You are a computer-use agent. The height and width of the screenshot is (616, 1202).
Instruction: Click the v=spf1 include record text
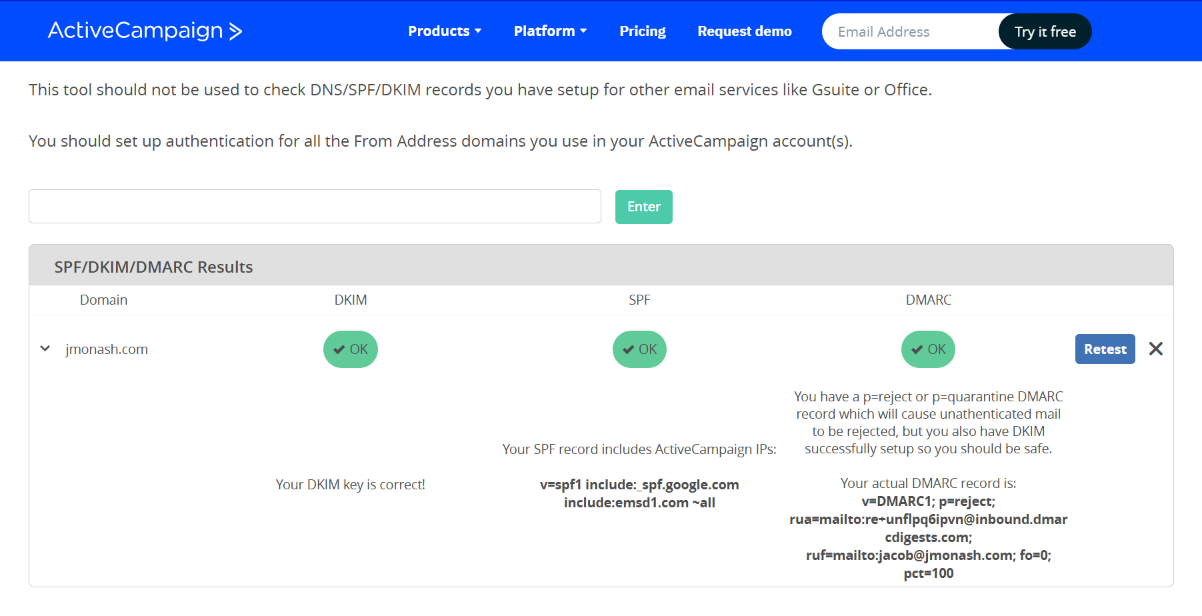640,493
